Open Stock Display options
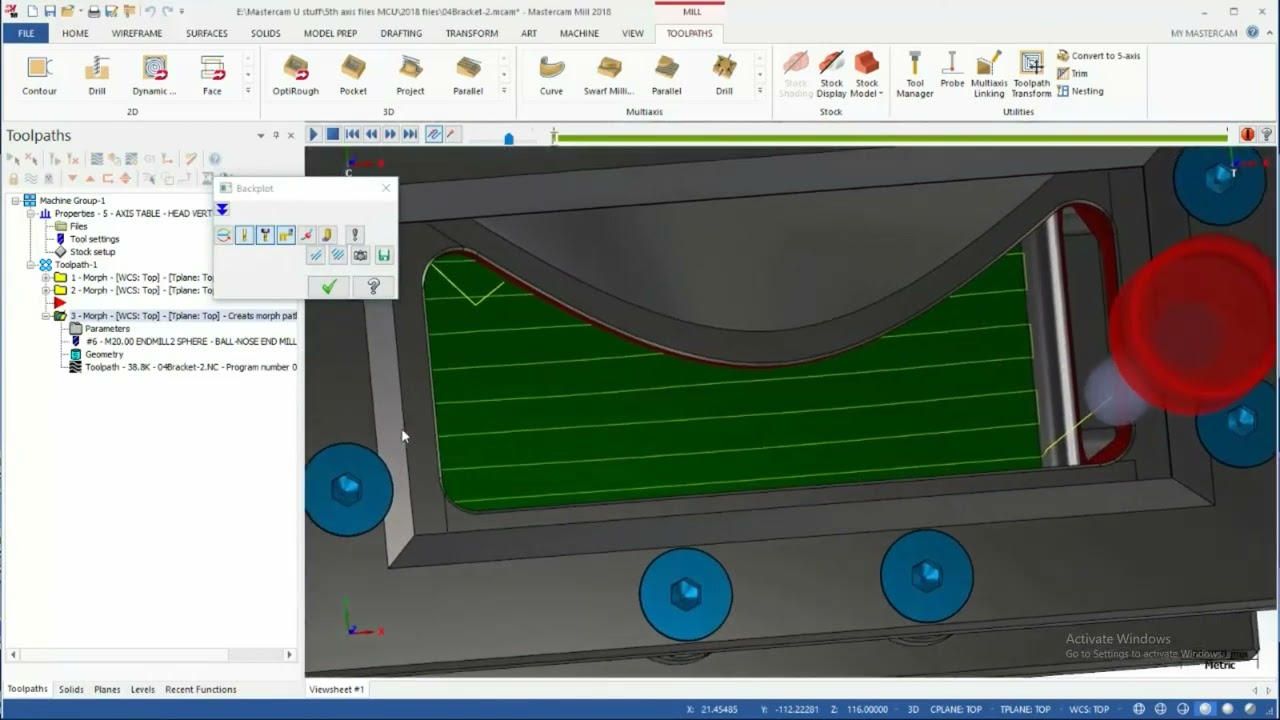This screenshot has width=1280, height=720. [x=831, y=76]
